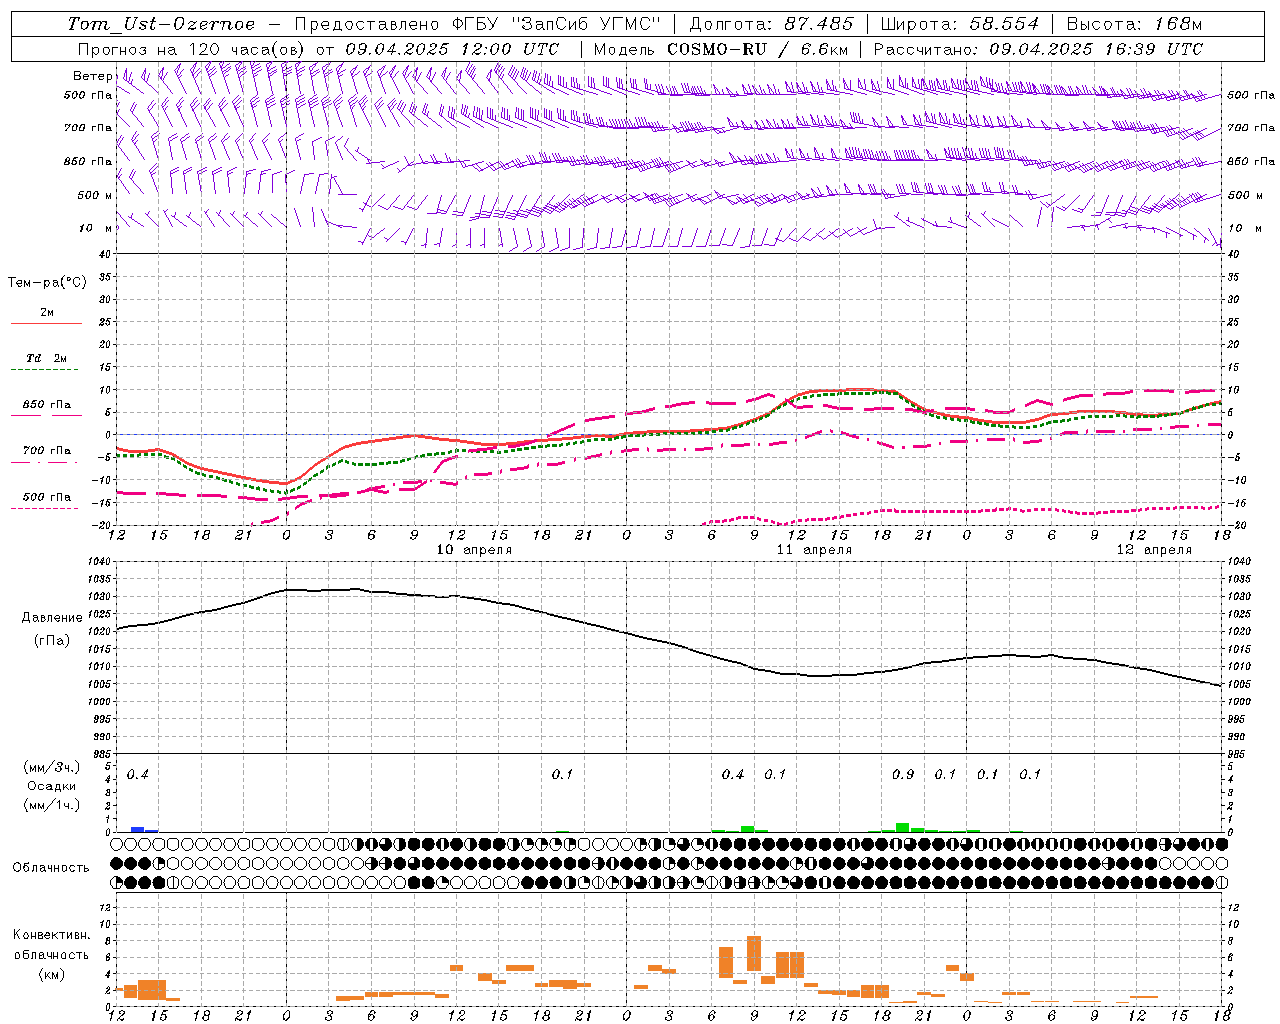The height and width of the screenshot is (1024, 1280).
Task: Click the 500 м wind level label on left
Action: (x=95, y=195)
